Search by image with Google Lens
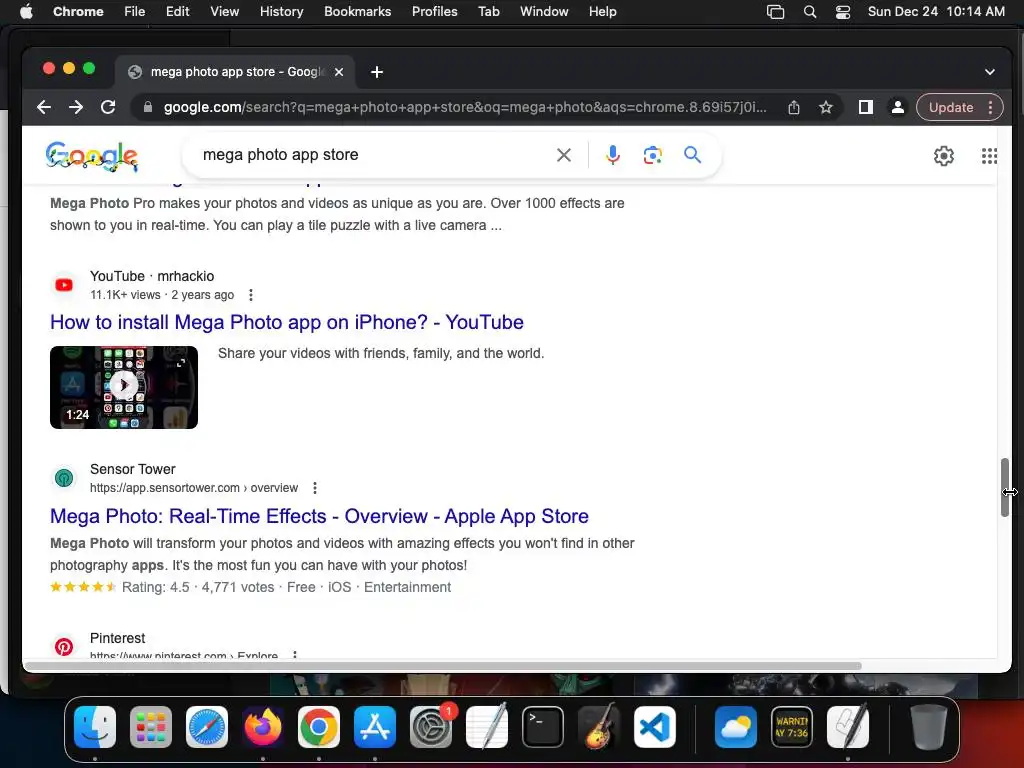This screenshot has width=1024, height=768. 652,155
